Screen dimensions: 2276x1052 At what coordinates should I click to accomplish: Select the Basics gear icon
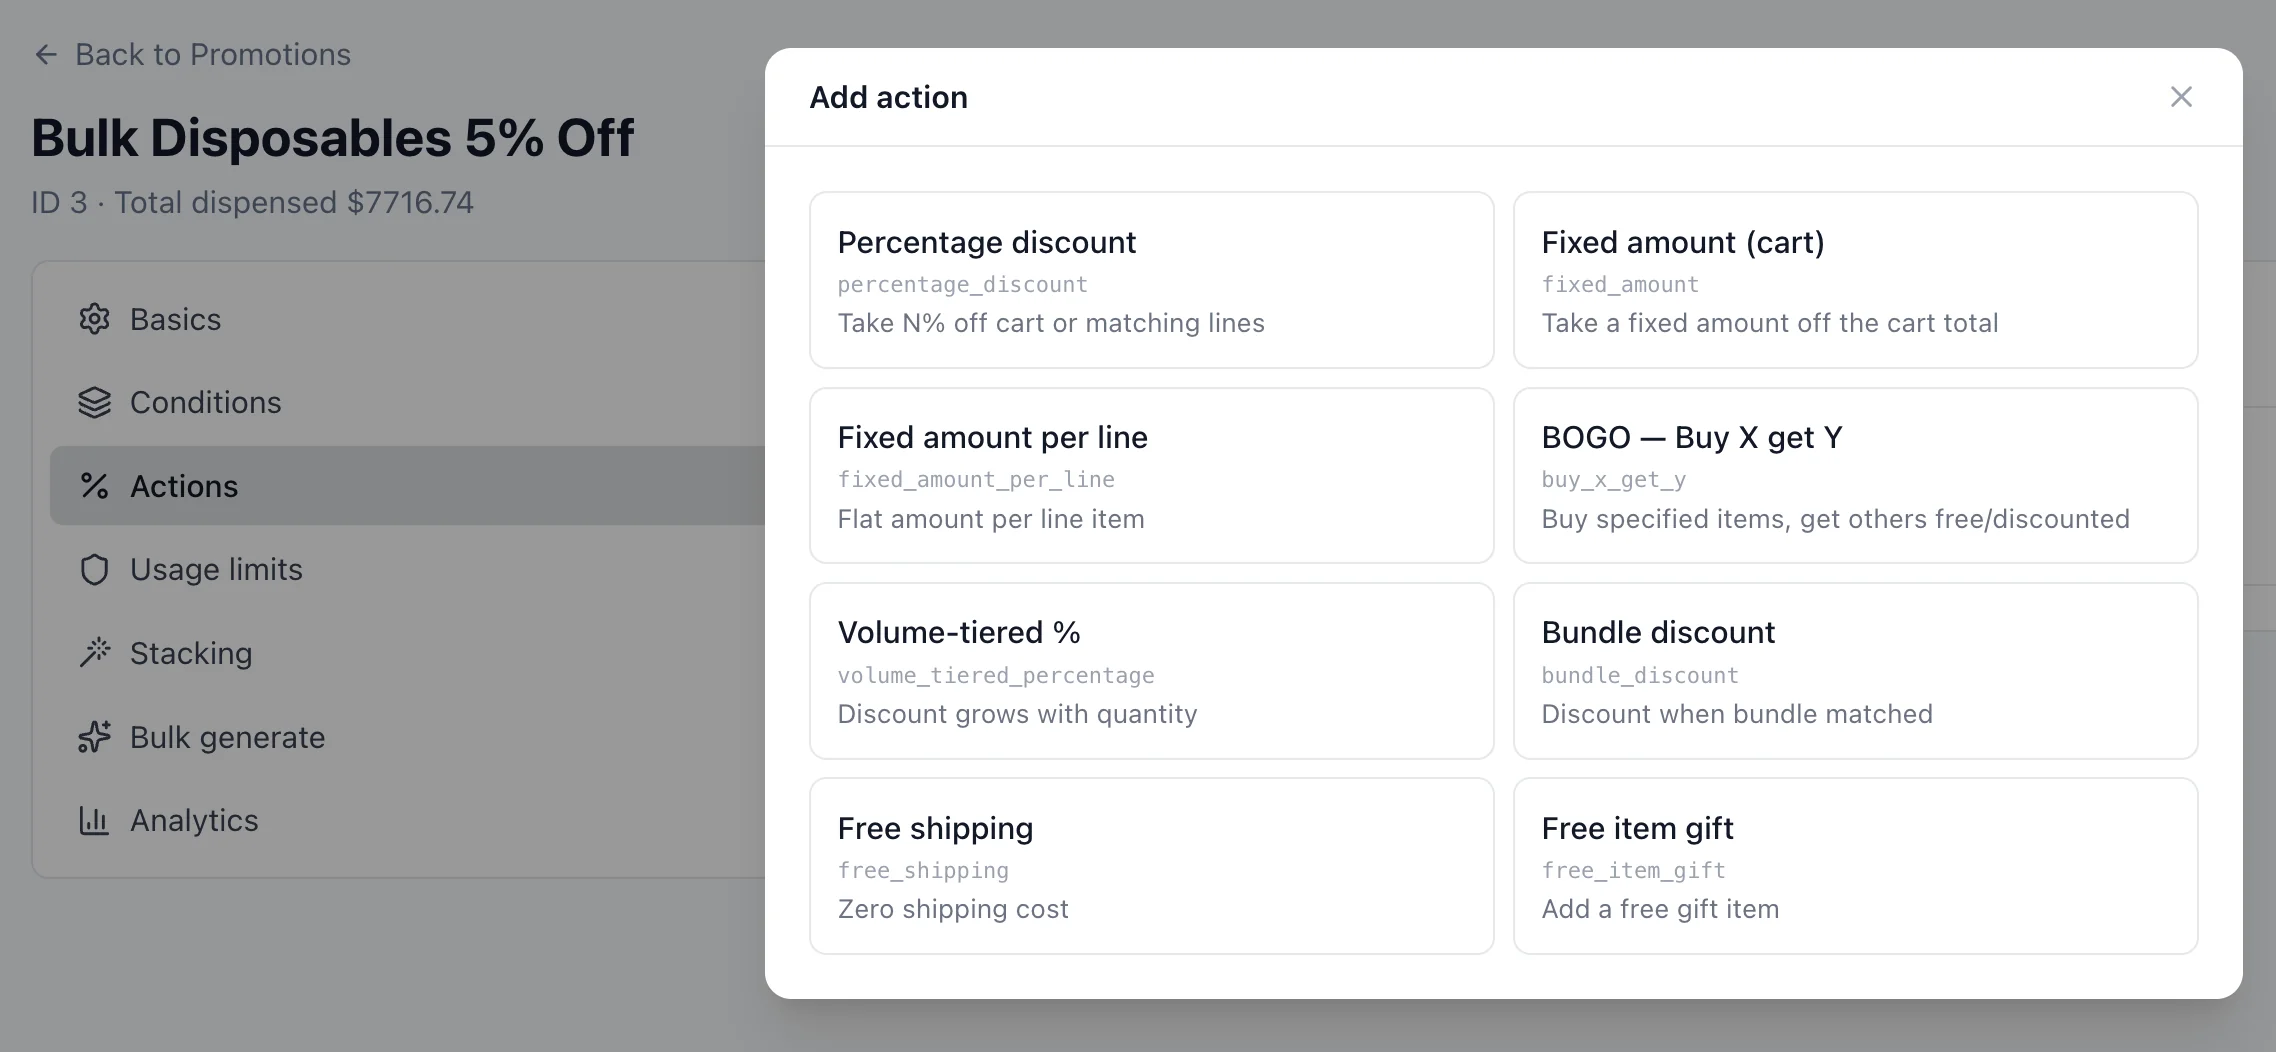[x=94, y=318]
